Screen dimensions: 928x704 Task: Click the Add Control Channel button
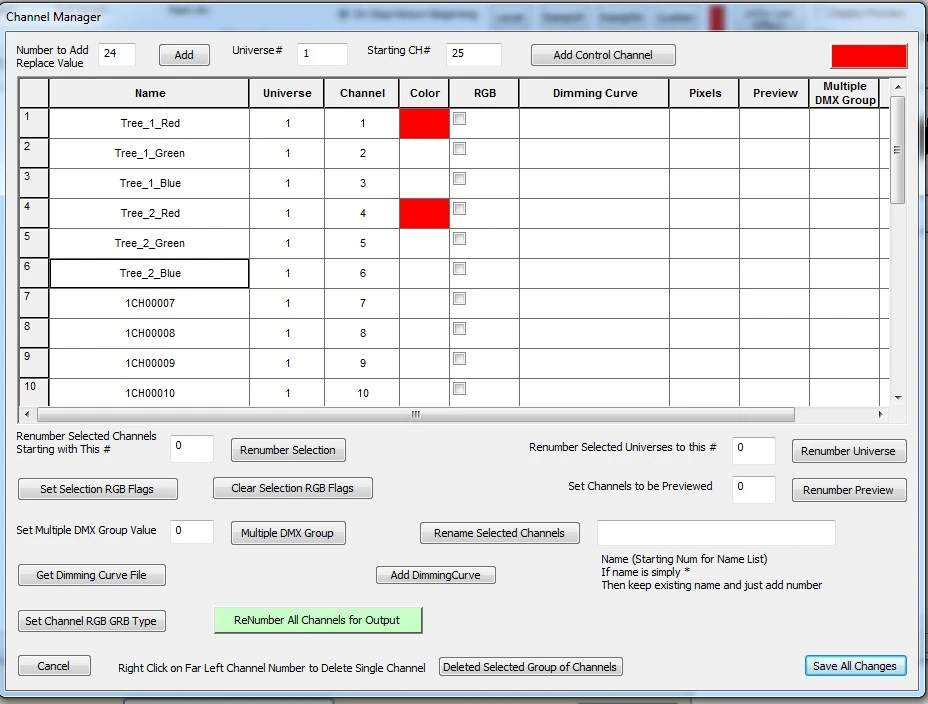[603, 55]
